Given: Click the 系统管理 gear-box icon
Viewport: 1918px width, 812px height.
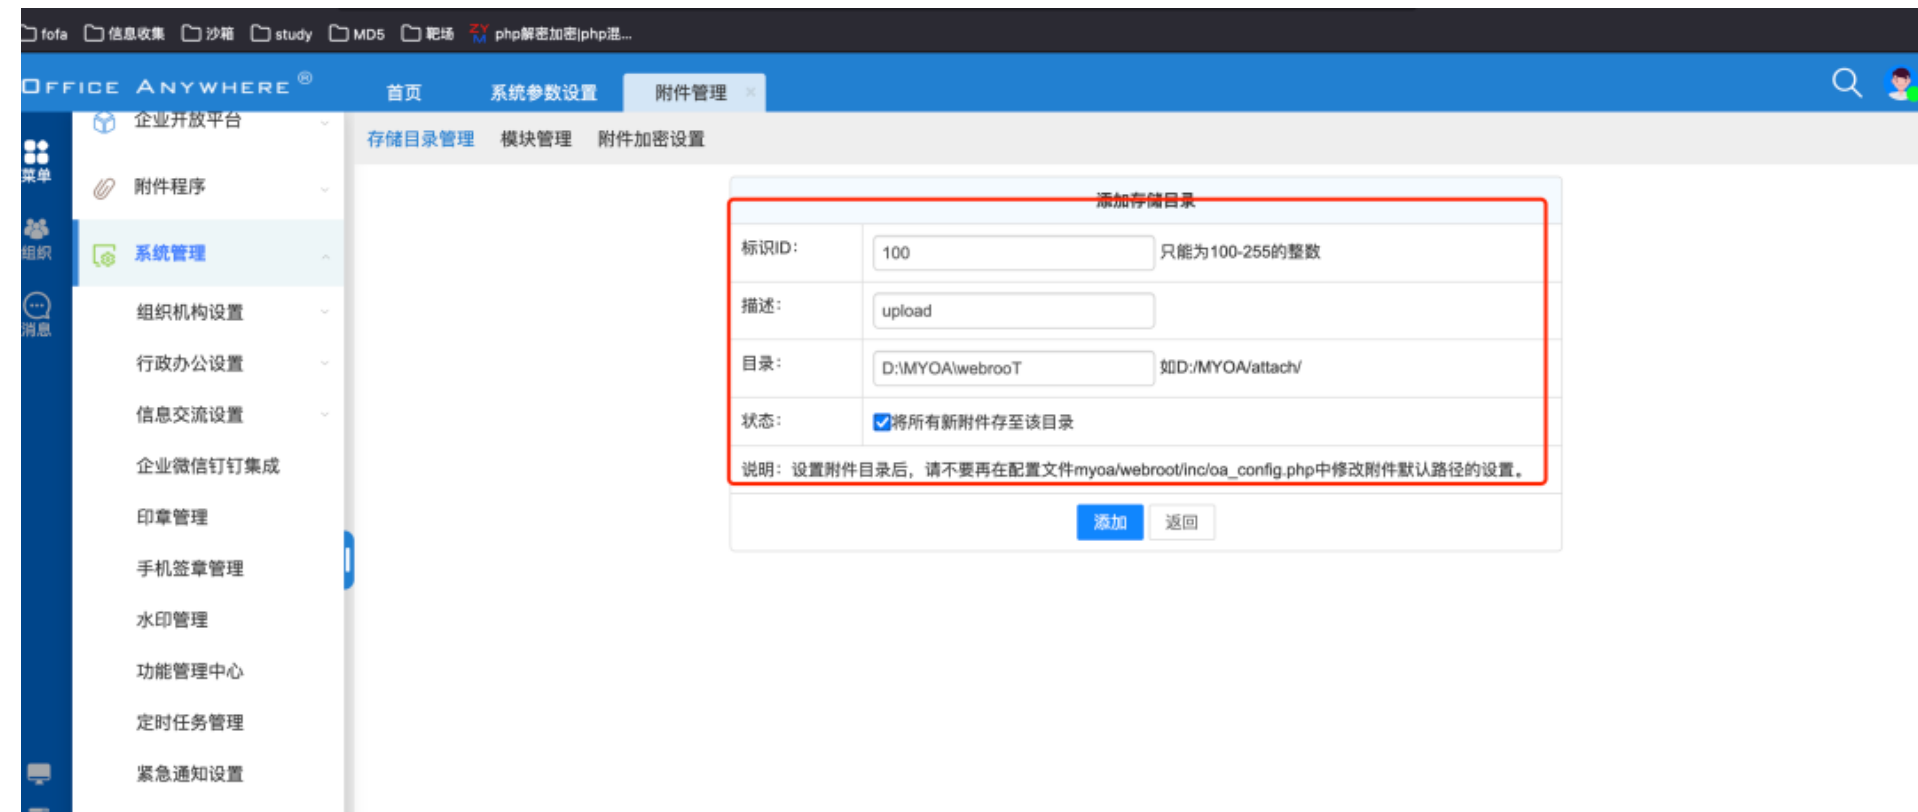Looking at the screenshot, I should [104, 255].
